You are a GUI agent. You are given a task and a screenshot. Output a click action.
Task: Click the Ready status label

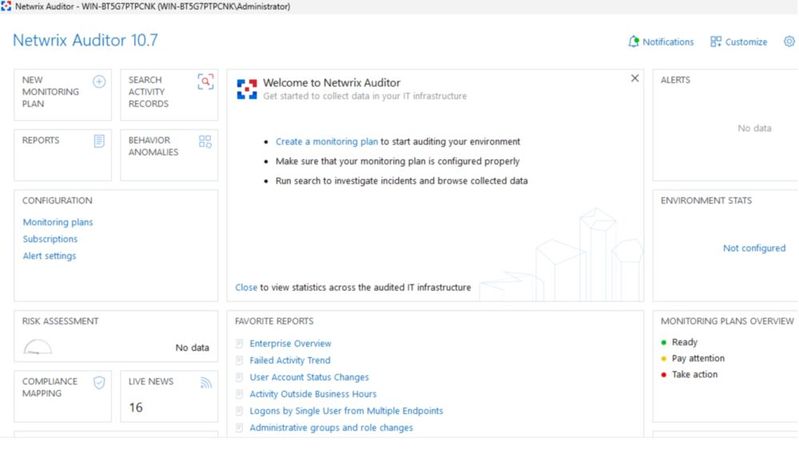(x=684, y=342)
